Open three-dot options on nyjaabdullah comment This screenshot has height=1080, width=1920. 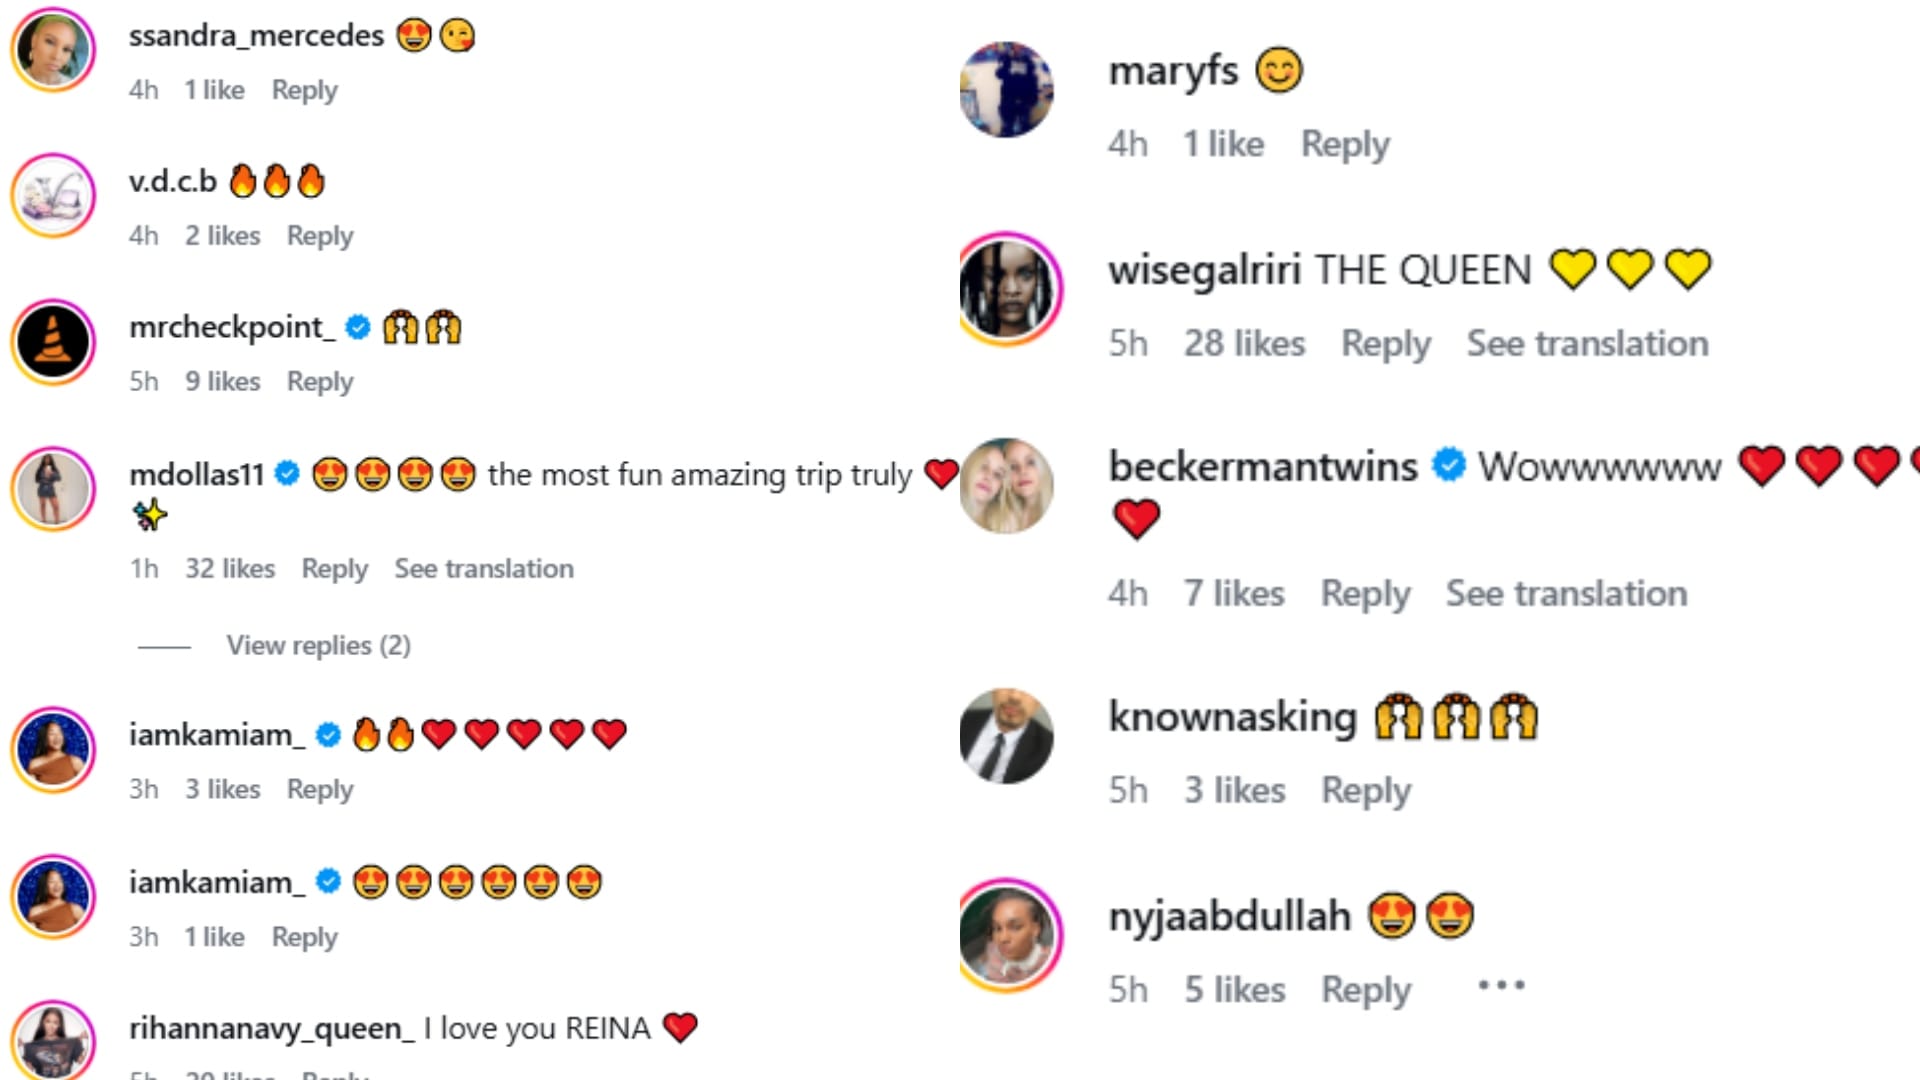point(1501,986)
